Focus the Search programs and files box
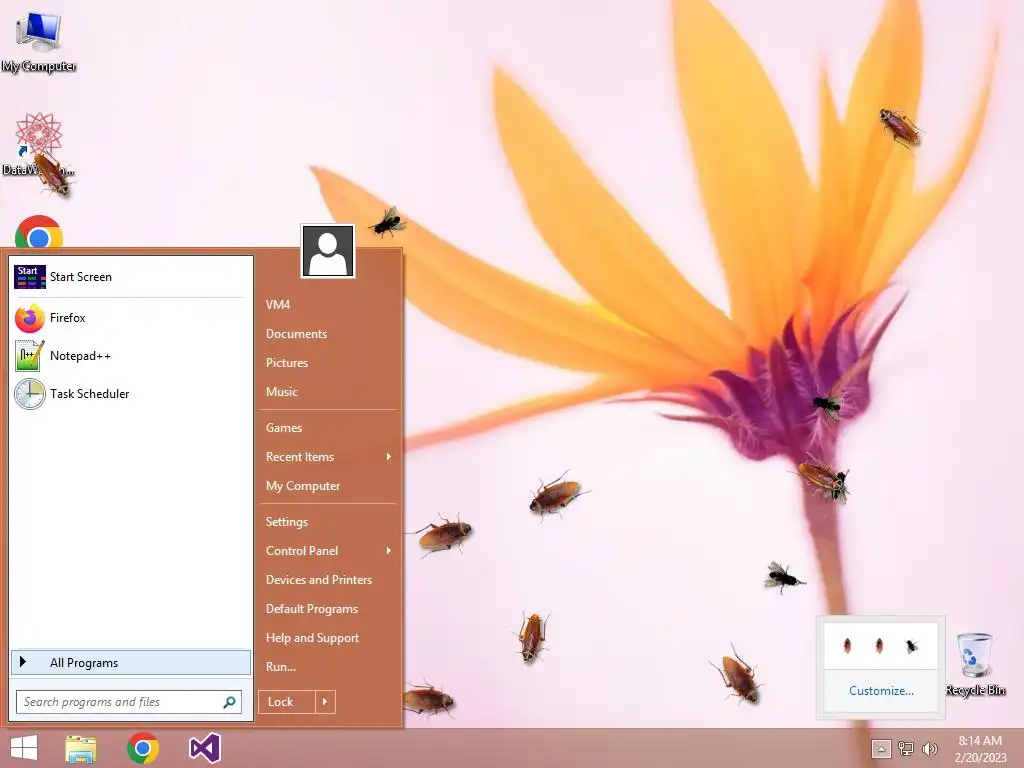The height and width of the screenshot is (768, 1024). coord(129,702)
